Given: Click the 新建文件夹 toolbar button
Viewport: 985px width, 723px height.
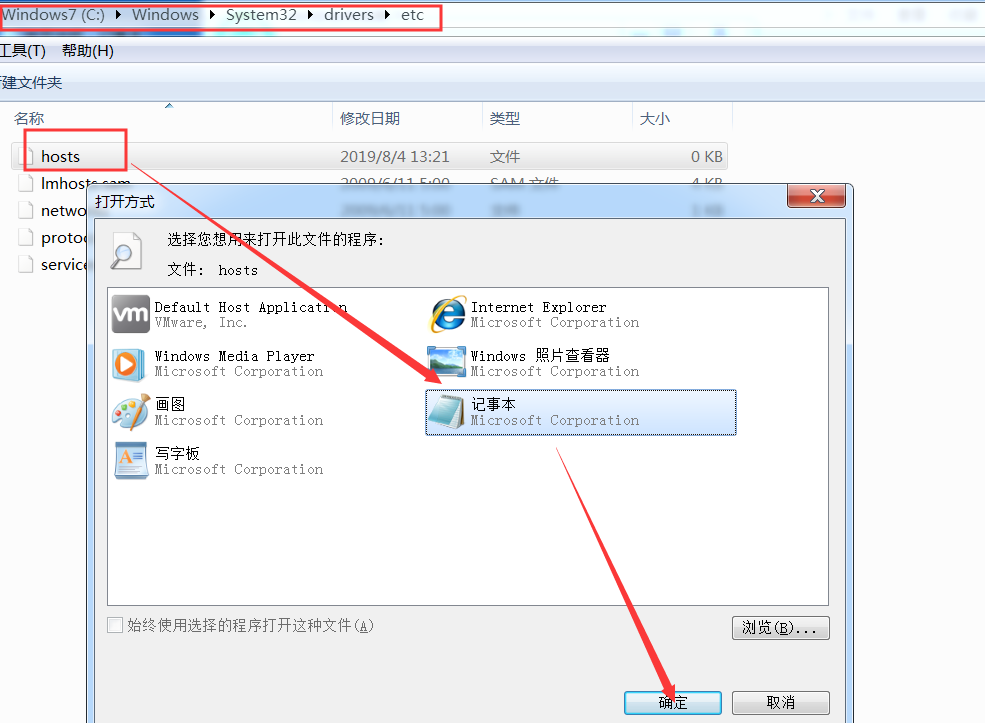Looking at the screenshot, I should (x=30, y=83).
